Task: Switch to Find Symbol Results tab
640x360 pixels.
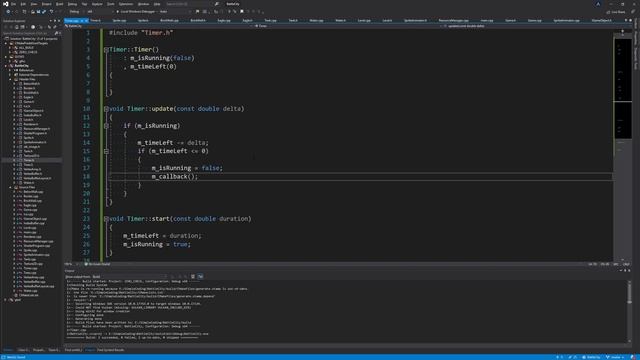Action: pyautogui.click(x=111, y=350)
